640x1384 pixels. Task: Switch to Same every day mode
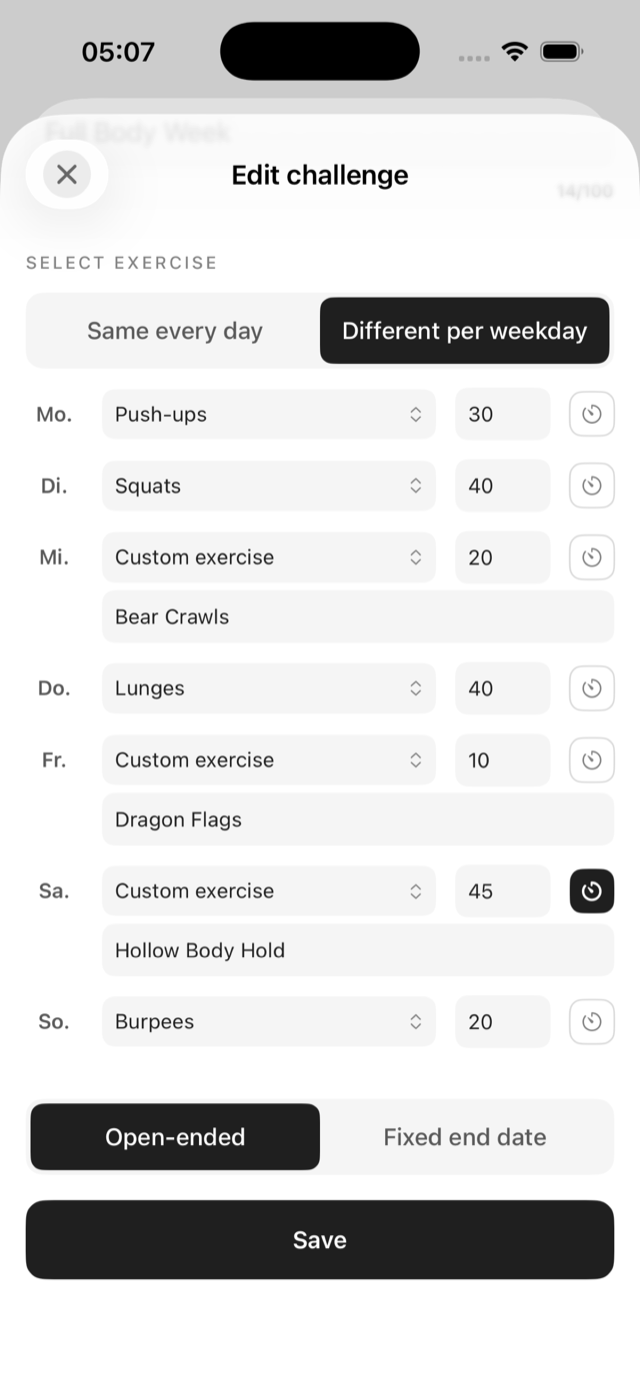tap(175, 331)
